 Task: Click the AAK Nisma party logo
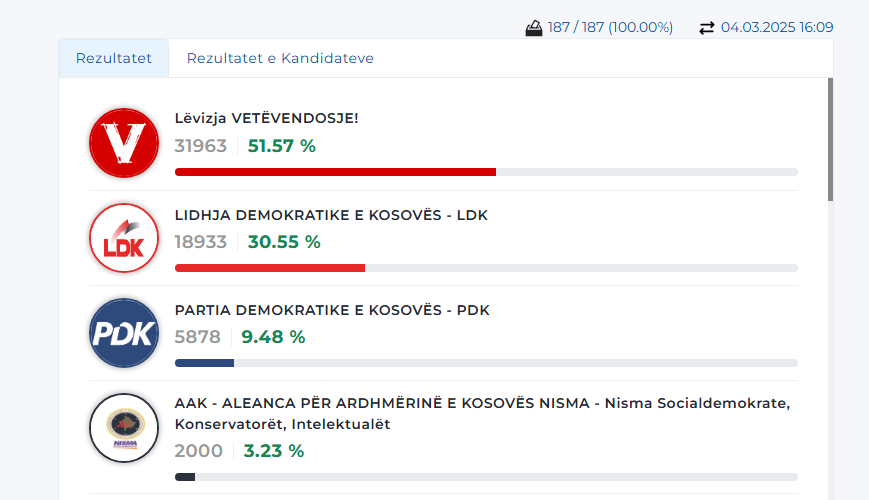tap(124, 428)
